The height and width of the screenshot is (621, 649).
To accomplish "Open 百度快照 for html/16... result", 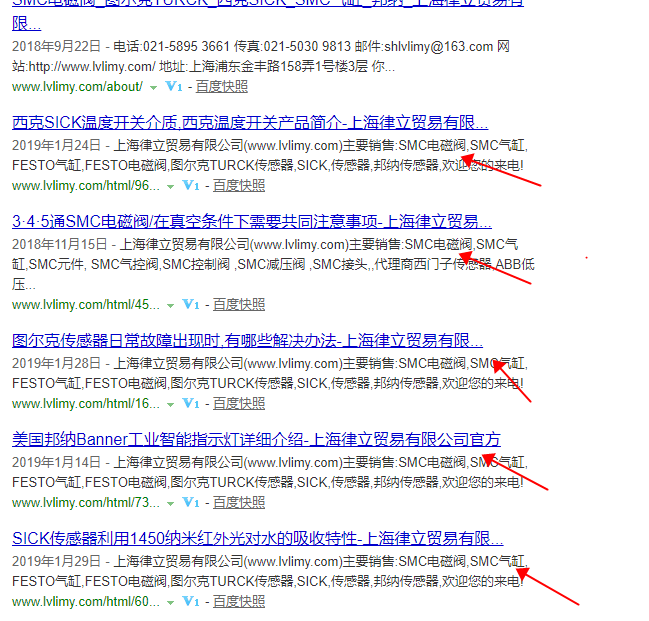I will (239, 404).
